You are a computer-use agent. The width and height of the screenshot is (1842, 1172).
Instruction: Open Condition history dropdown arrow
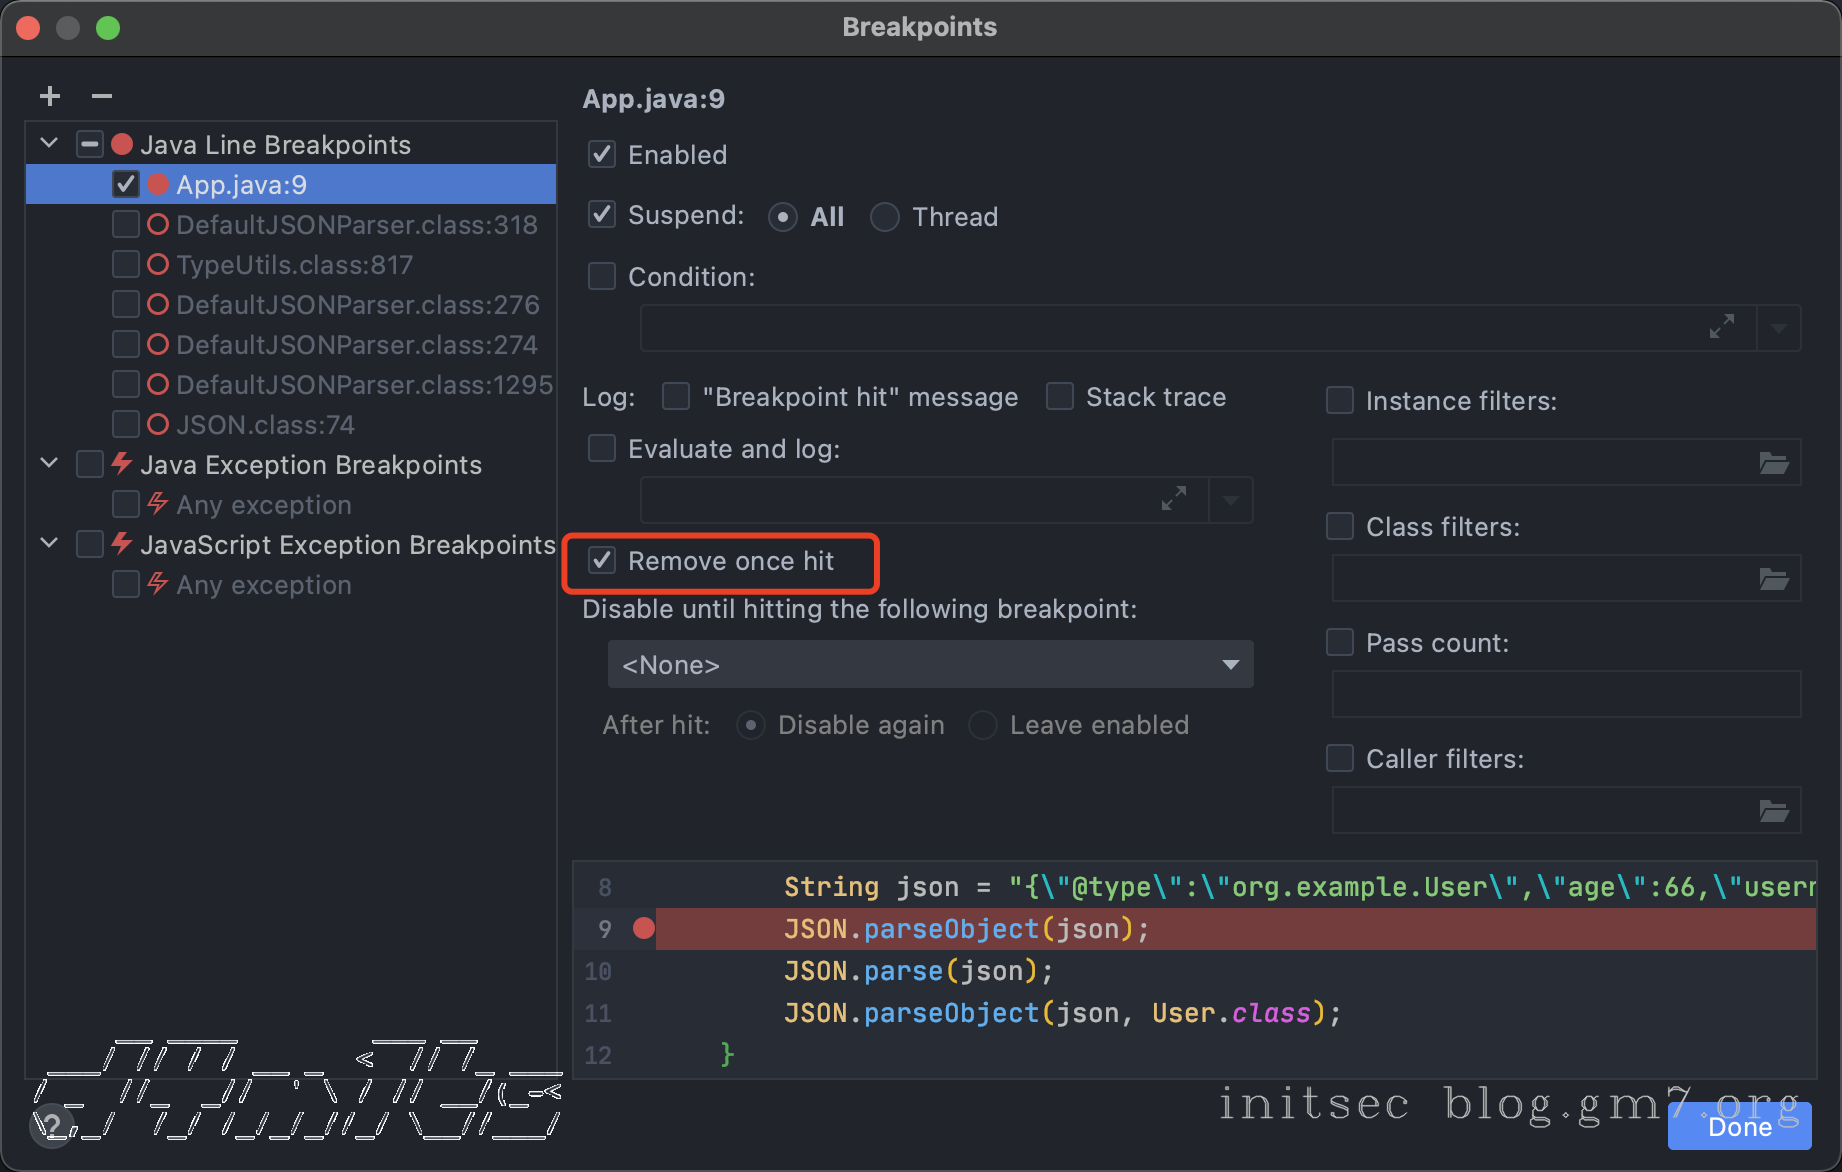point(1778,328)
